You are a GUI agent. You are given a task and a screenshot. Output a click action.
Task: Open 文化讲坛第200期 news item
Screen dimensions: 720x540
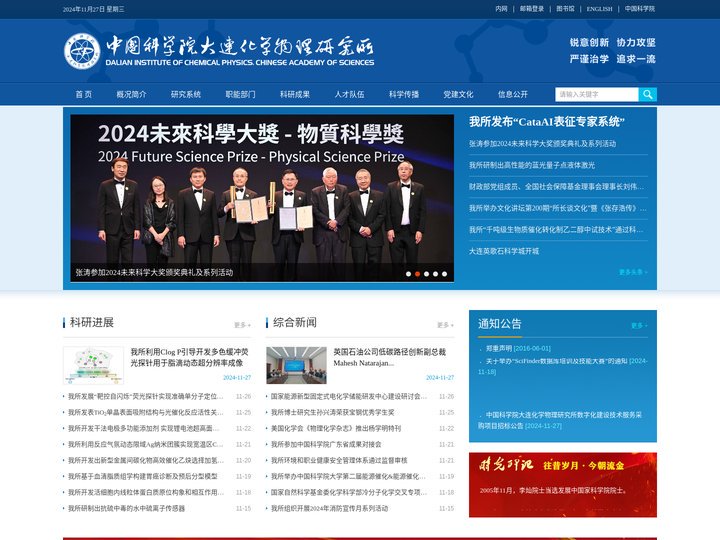[x=557, y=208]
